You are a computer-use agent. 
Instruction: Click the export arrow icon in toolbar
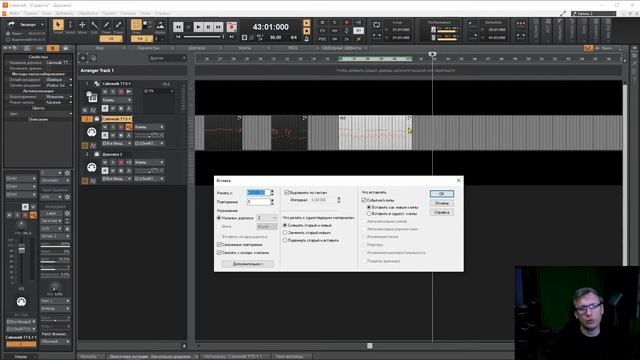click(x=11, y=24)
